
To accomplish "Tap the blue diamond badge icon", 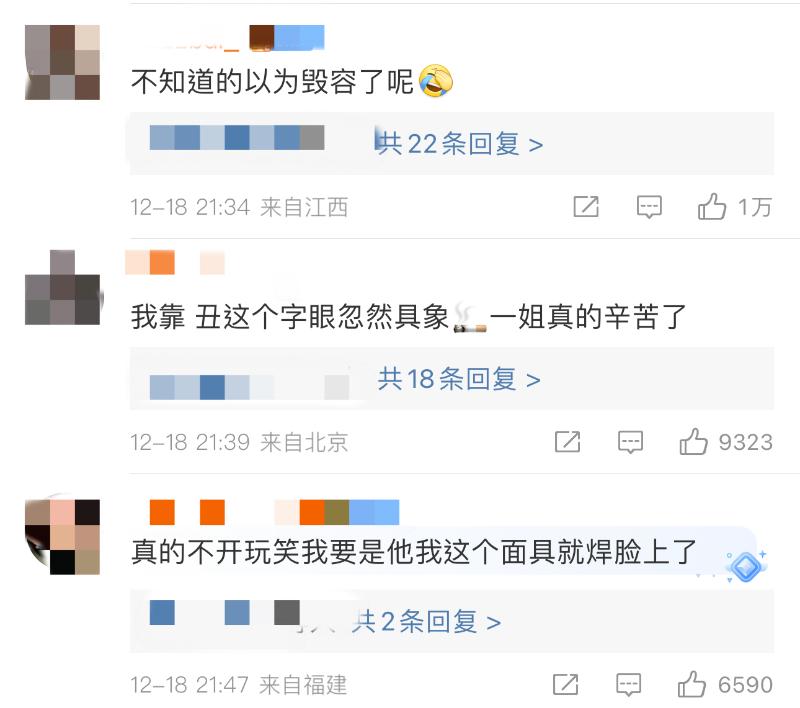I will coord(745,565).
